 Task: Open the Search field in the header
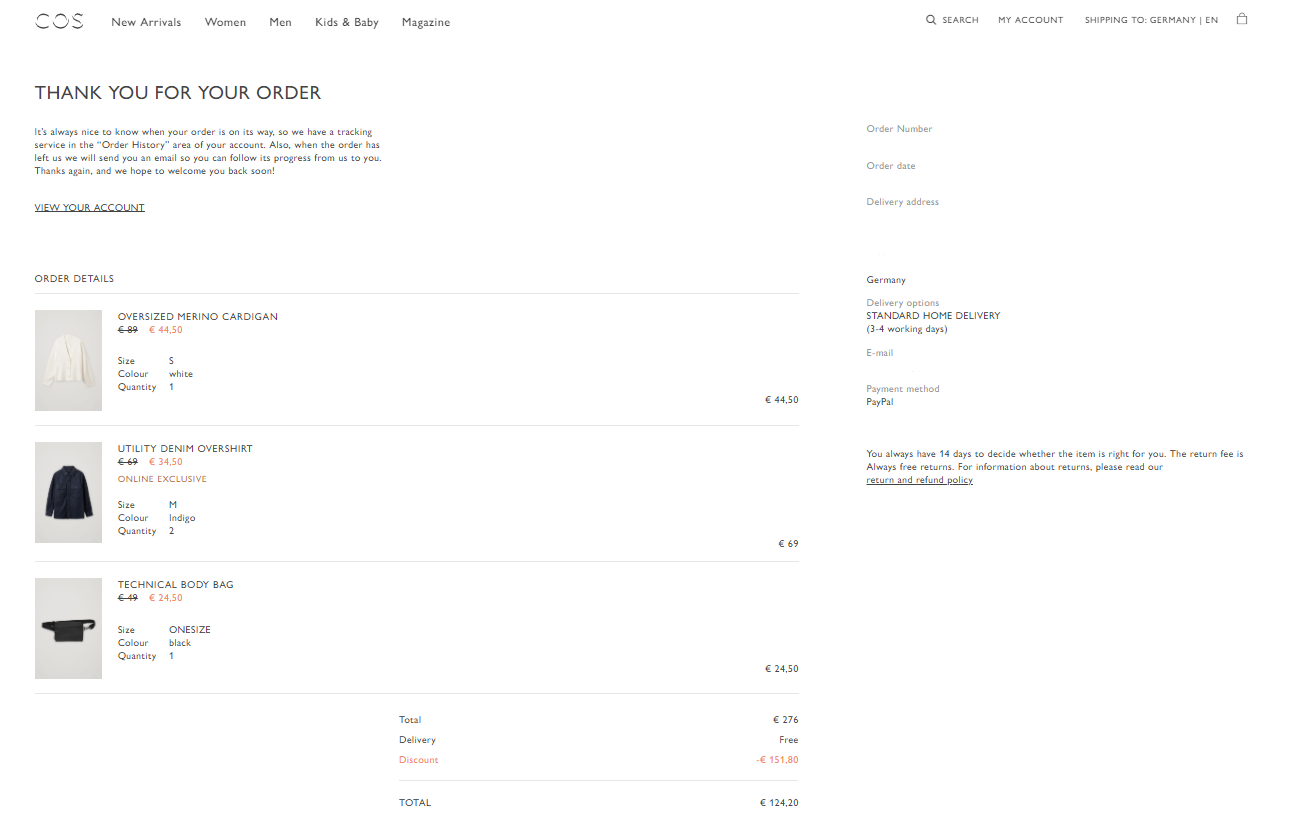(x=952, y=20)
